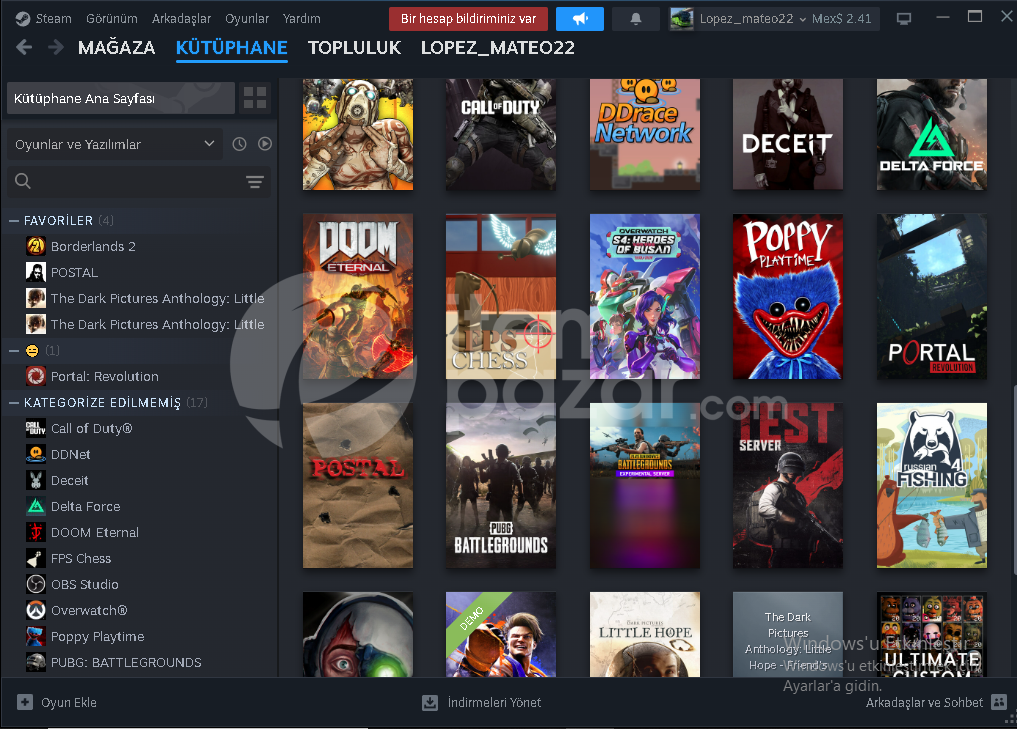
Task: Open the PUBG Test Server cover art
Action: point(787,485)
